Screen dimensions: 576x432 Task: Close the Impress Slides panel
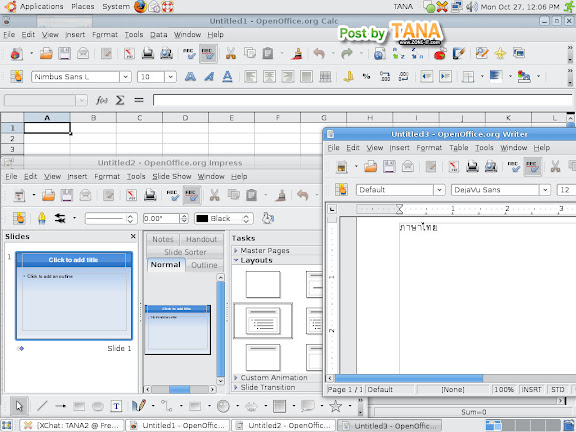(x=133, y=236)
